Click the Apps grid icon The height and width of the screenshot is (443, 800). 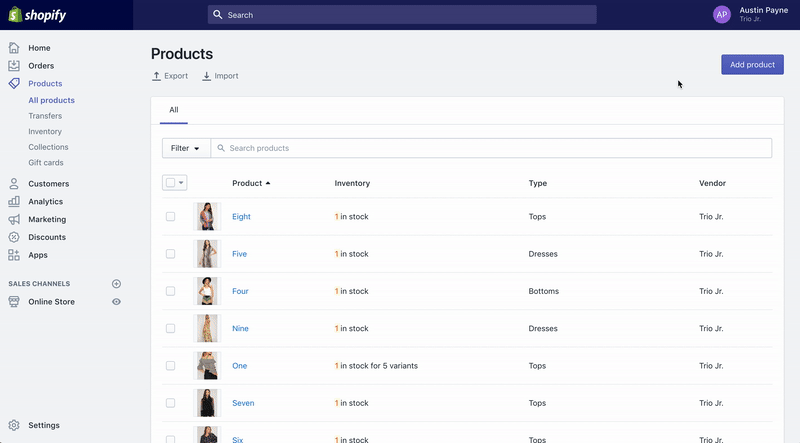point(14,255)
